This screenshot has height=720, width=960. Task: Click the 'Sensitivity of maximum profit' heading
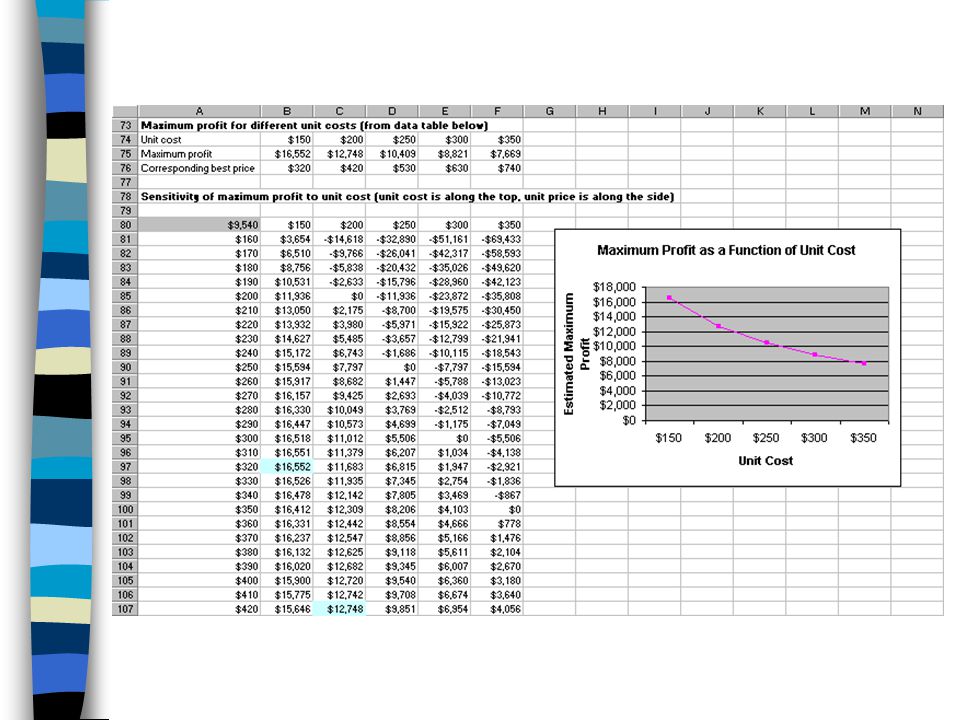click(407, 197)
